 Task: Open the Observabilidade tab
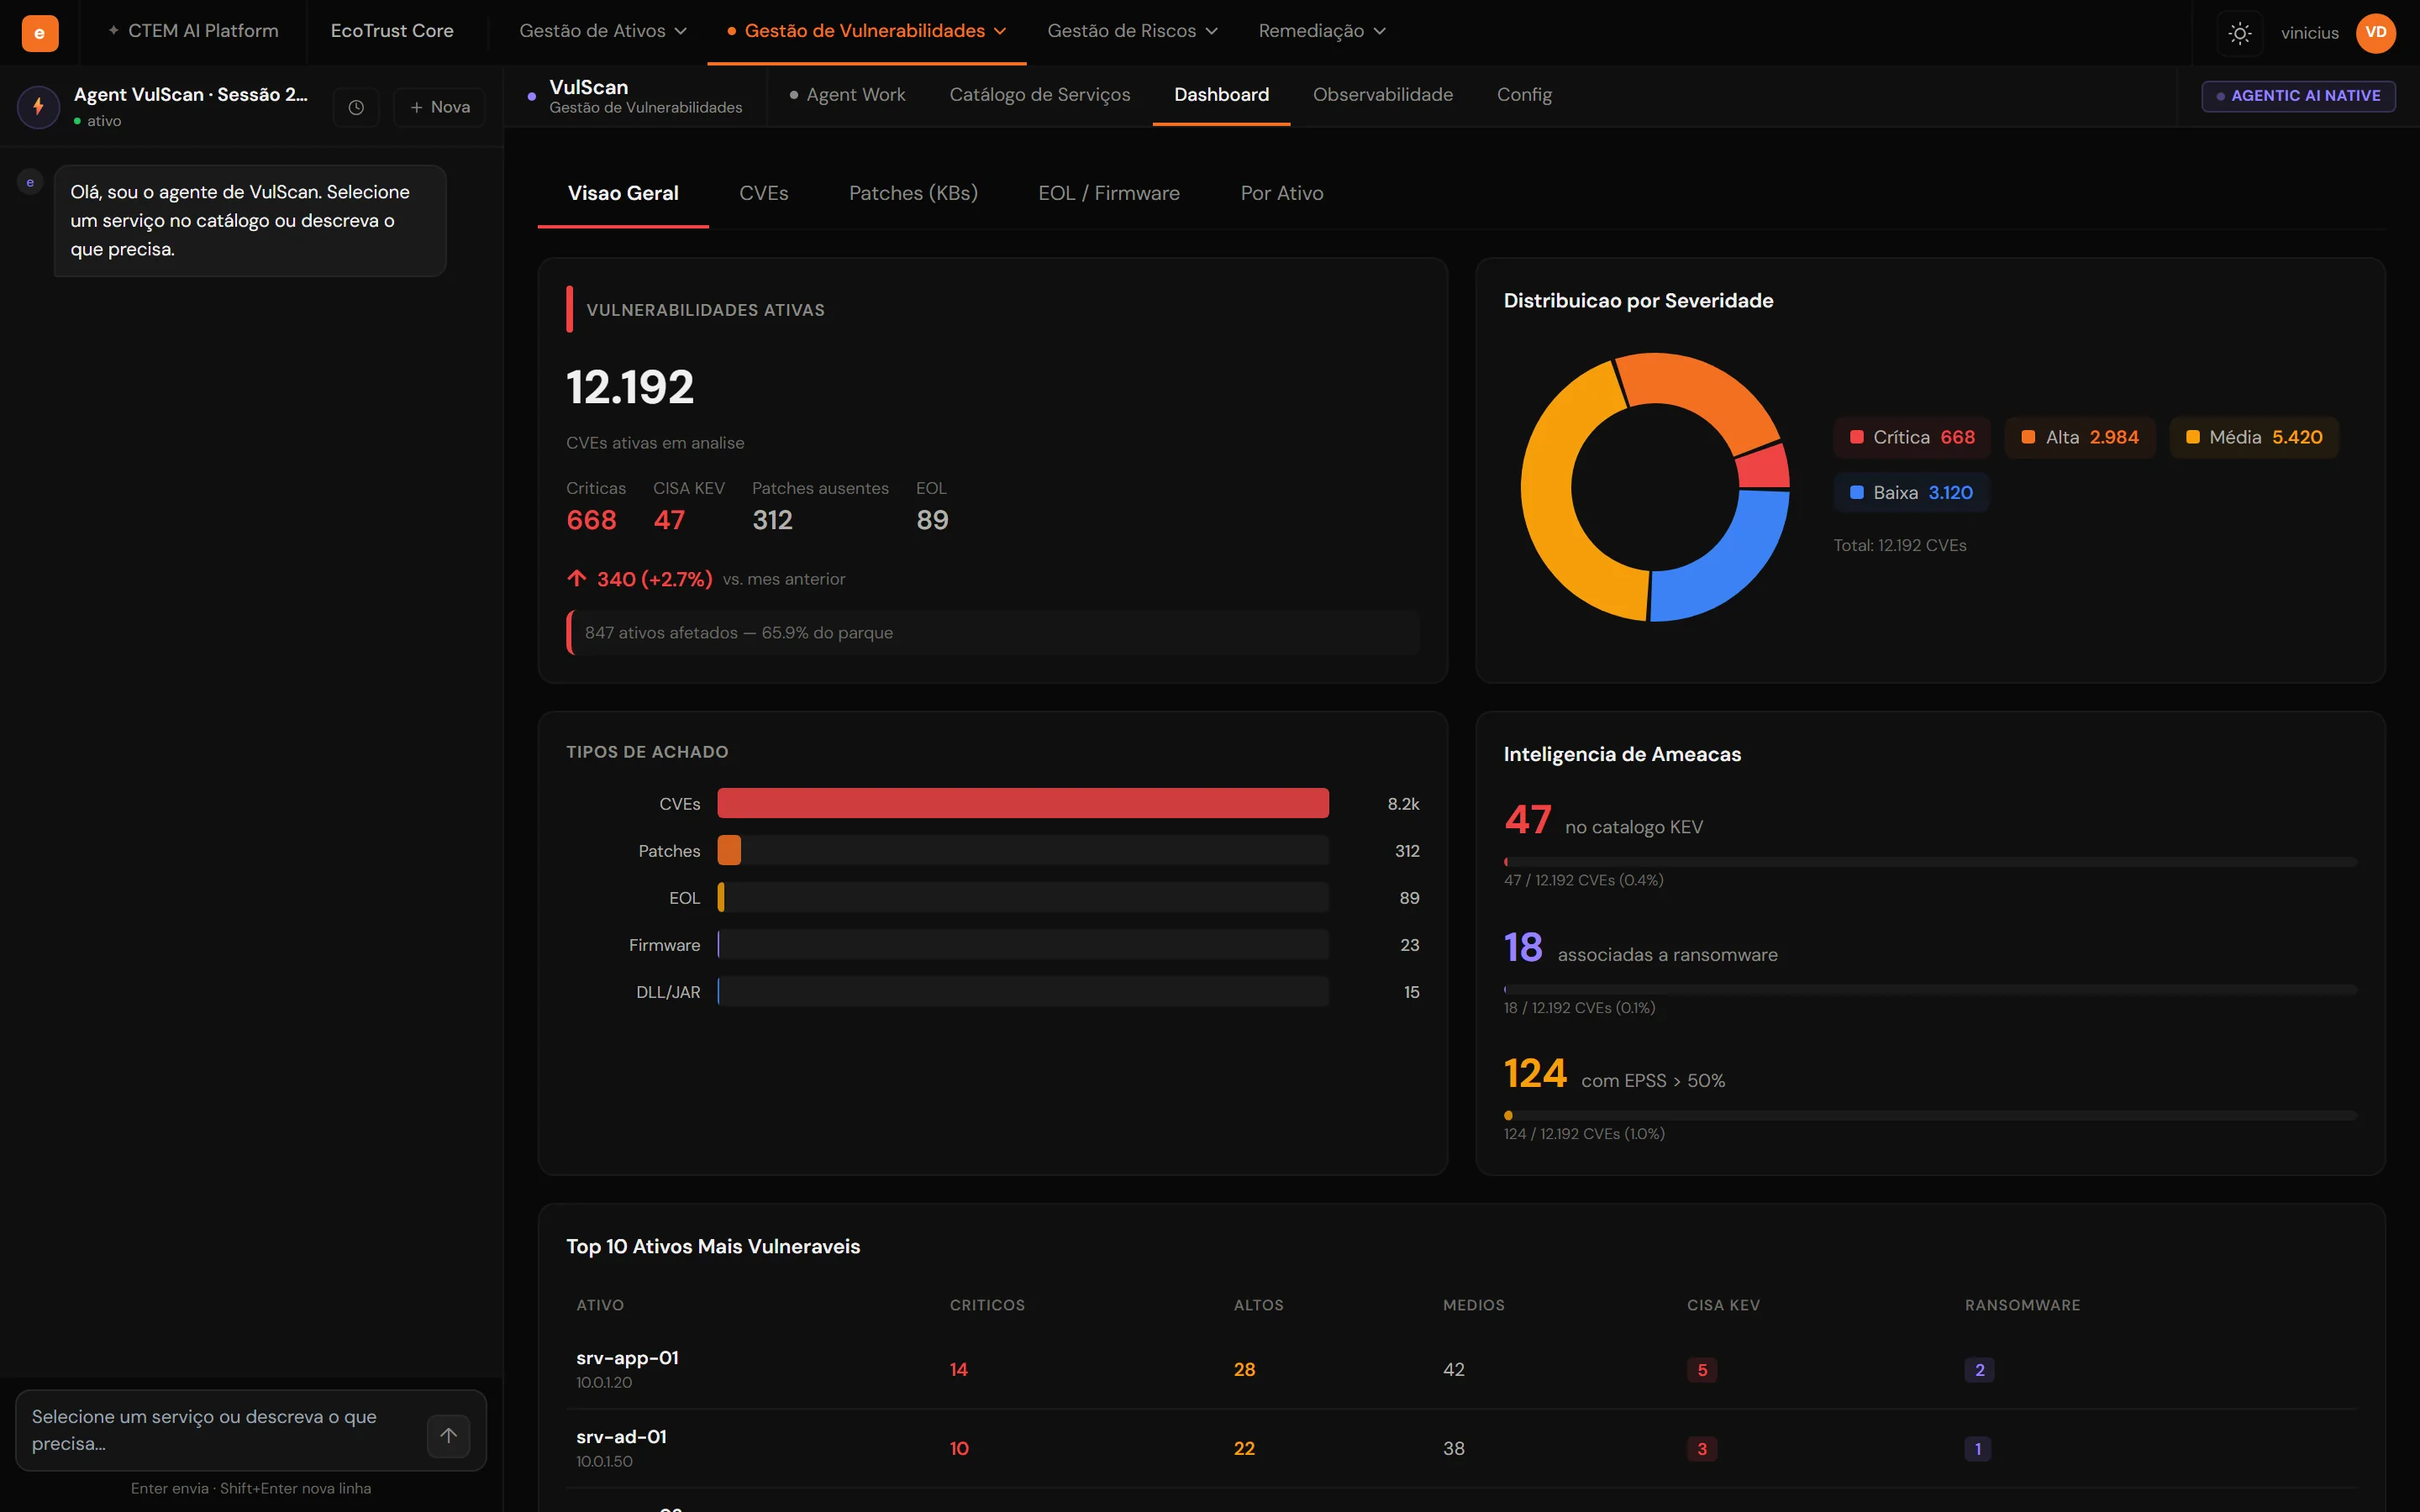[x=1382, y=95]
